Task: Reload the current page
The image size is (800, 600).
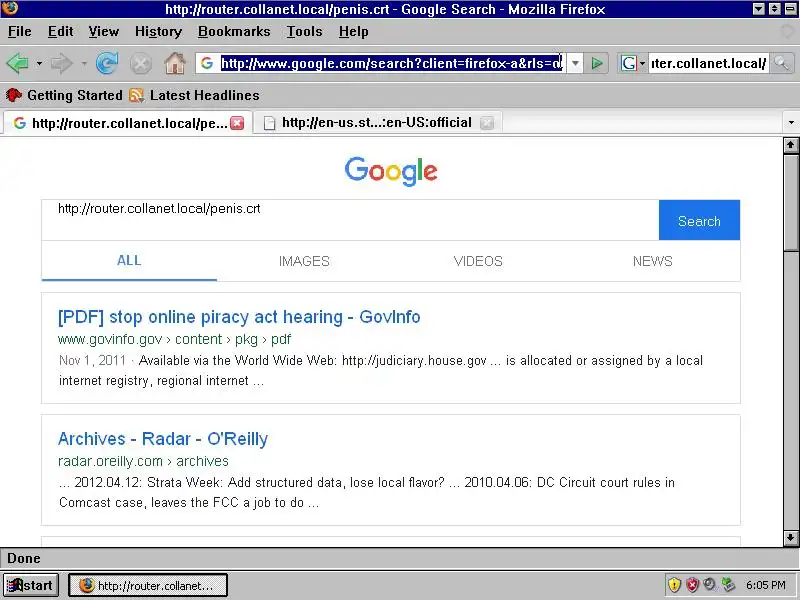Action: point(107,64)
